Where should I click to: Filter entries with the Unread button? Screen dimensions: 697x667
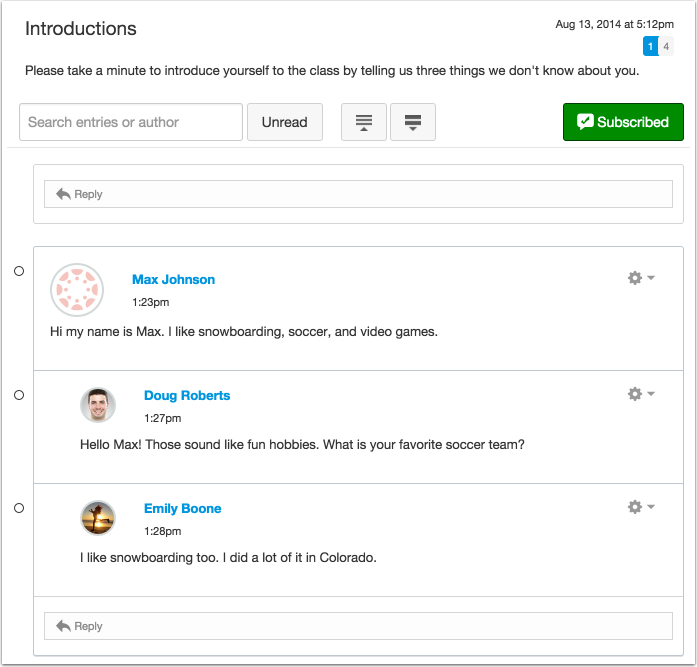(285, 122)
